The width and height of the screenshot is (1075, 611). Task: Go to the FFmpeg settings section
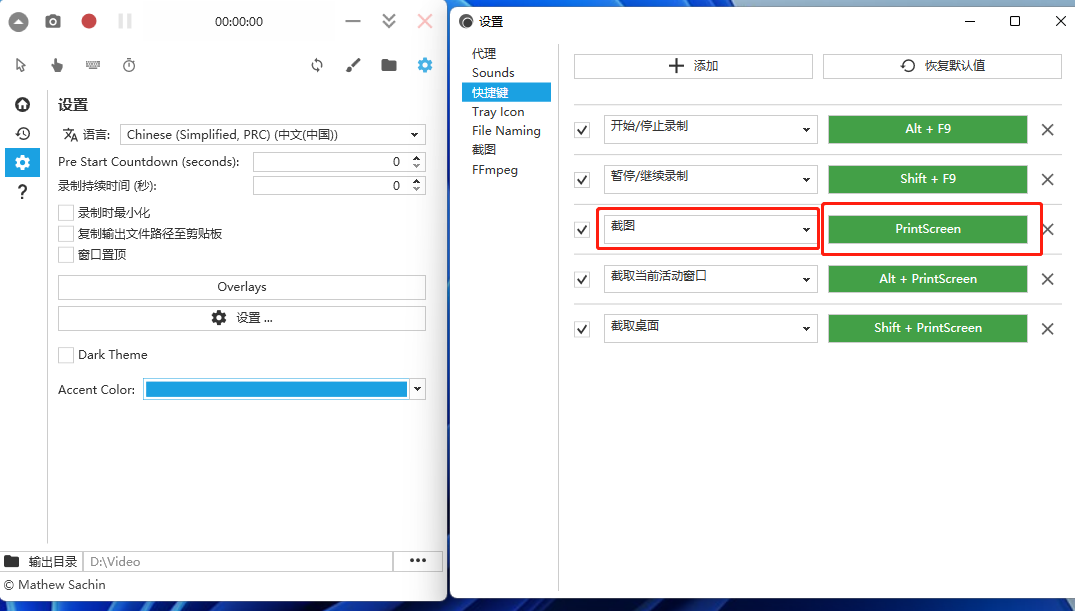(494, 169)
